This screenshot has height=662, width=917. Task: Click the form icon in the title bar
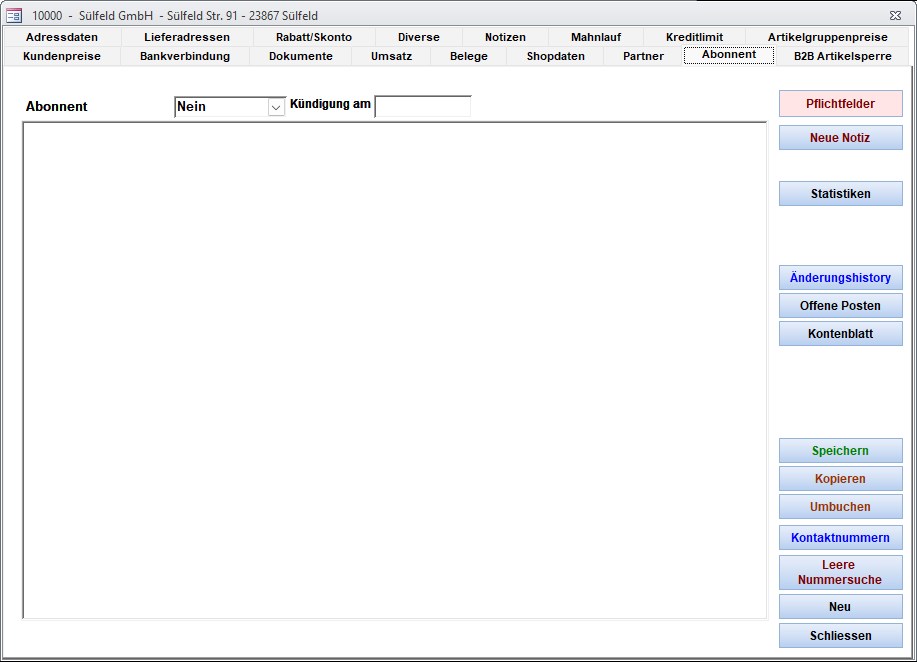(14, 15)
